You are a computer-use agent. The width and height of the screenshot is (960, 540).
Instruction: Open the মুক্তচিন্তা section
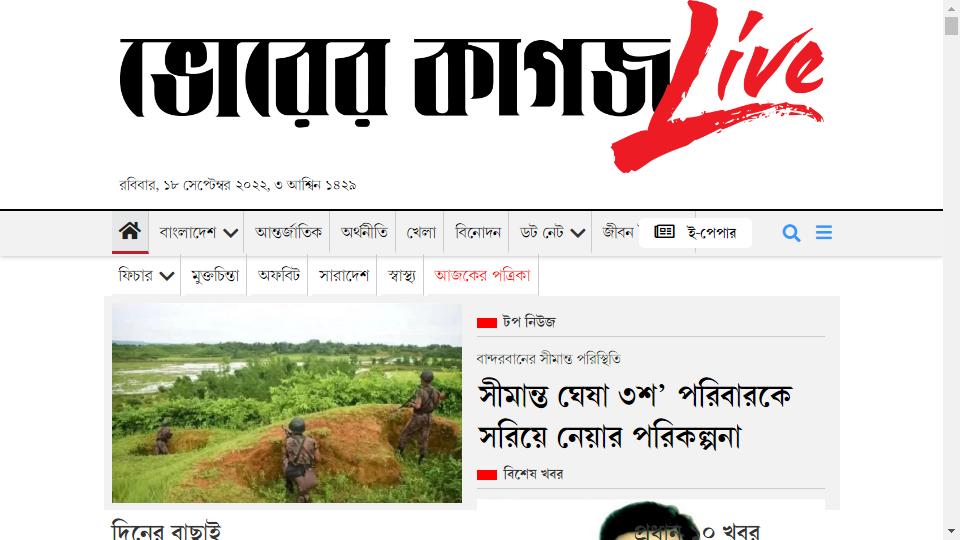pyautogui.click(x=214, y=276)
